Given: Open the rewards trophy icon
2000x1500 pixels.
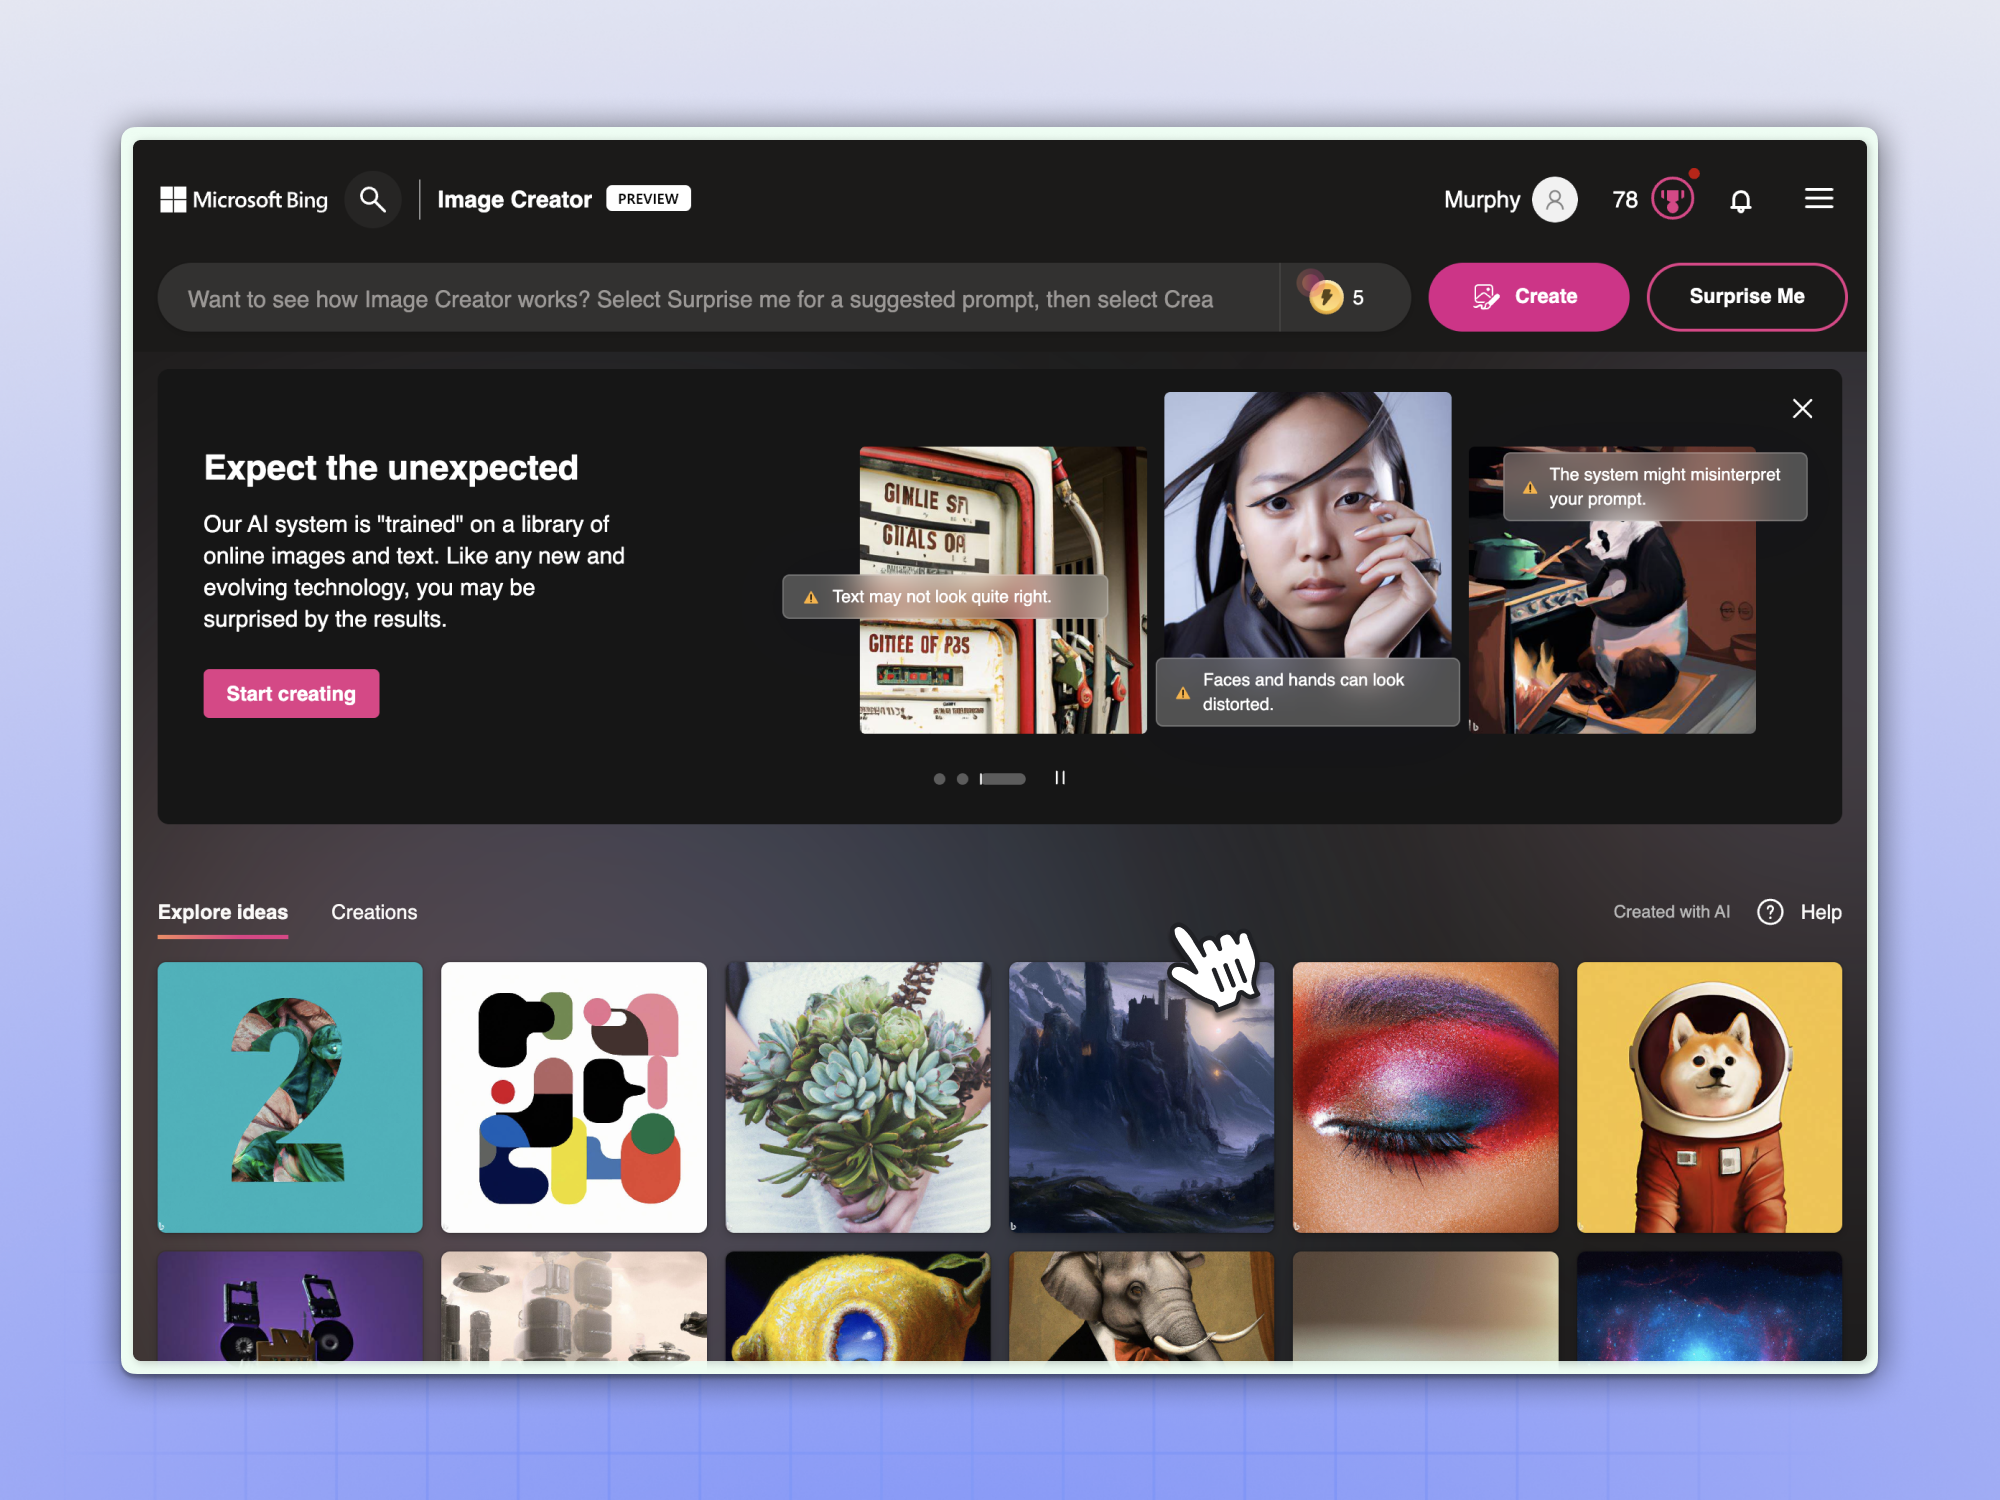Looking at the screenshot, I should [1672, 199].
